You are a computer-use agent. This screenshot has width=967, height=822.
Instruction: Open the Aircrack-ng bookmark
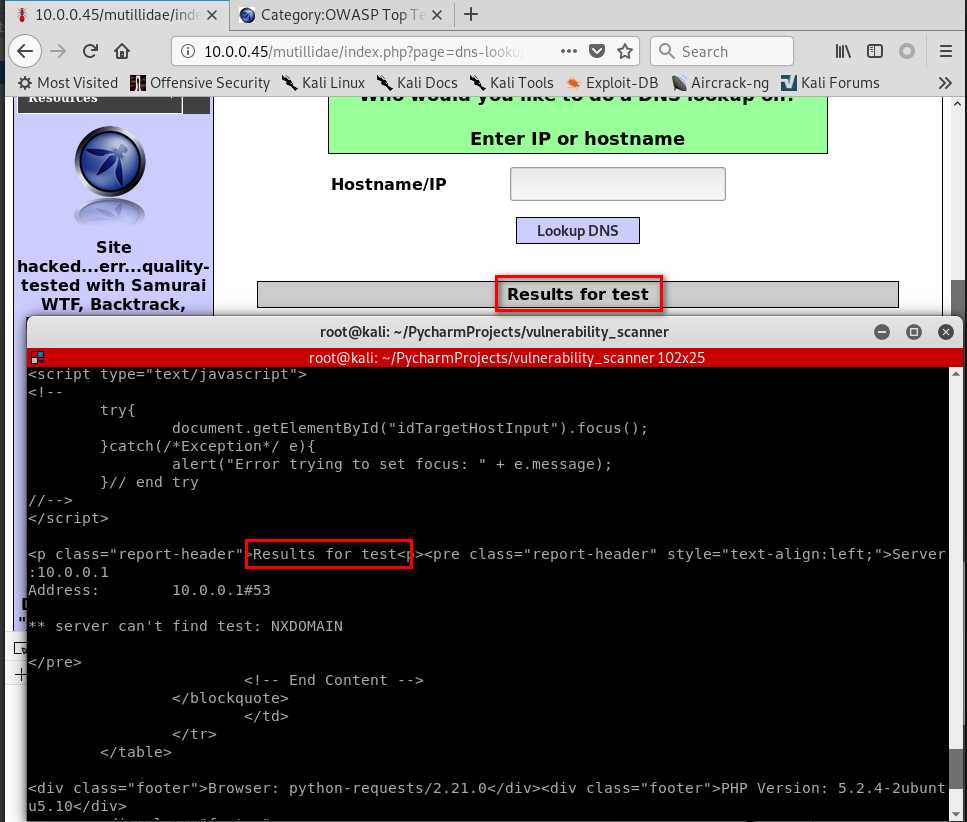(x=720, y=83)
